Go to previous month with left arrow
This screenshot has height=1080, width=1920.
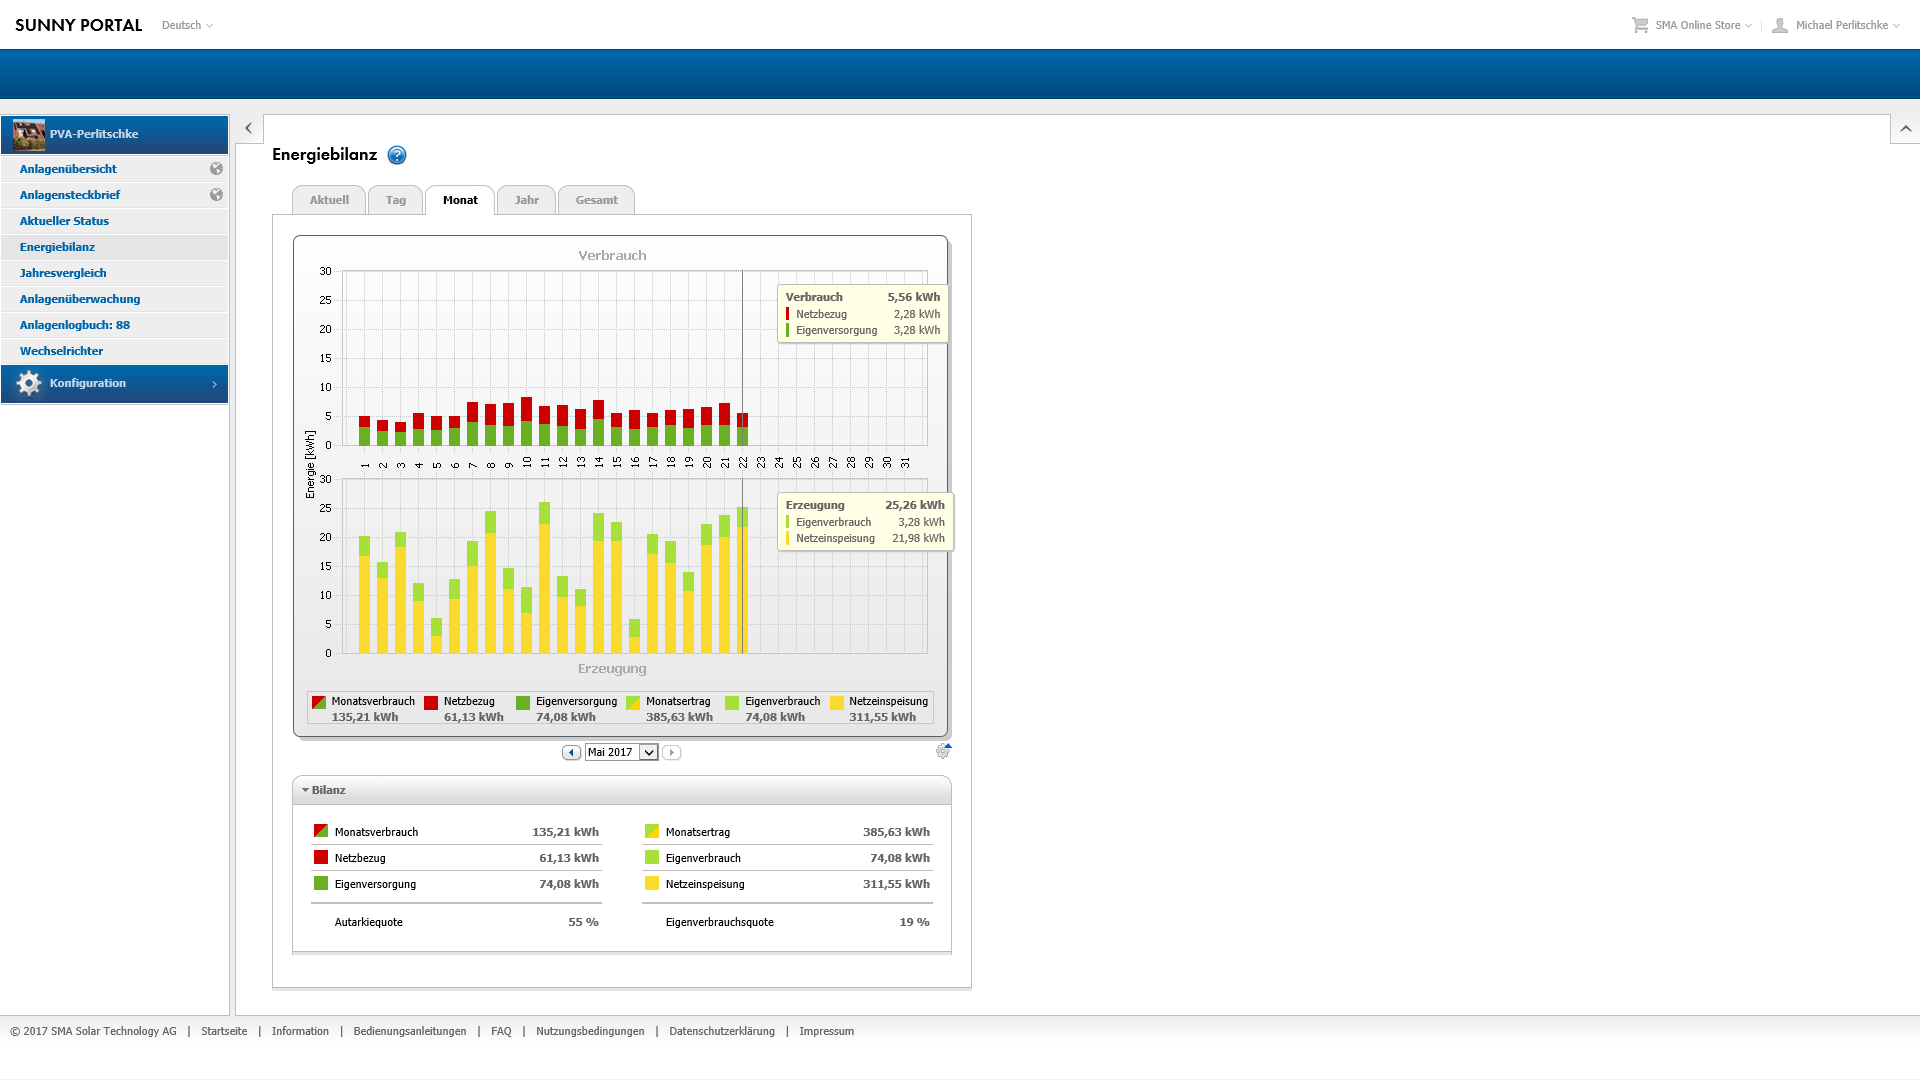point(571,752)
